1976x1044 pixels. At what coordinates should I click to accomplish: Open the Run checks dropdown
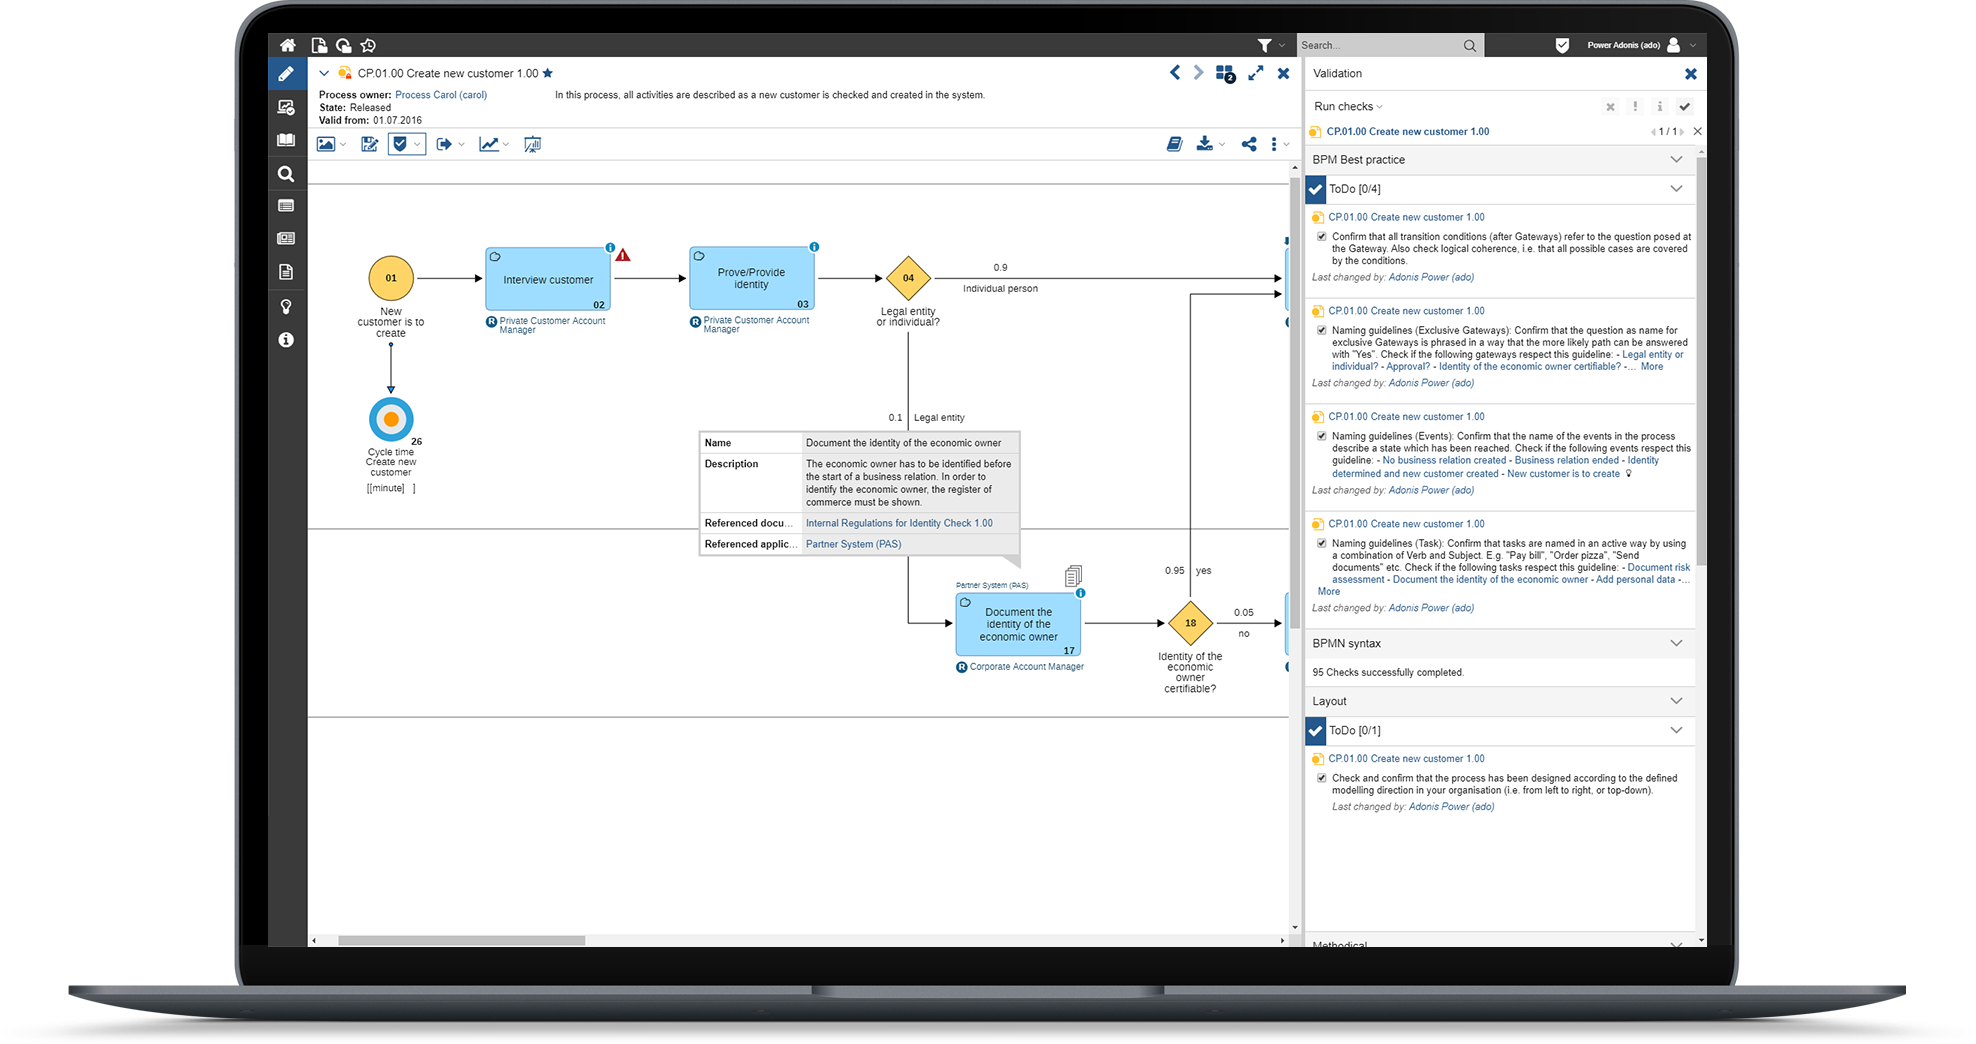1347,106
